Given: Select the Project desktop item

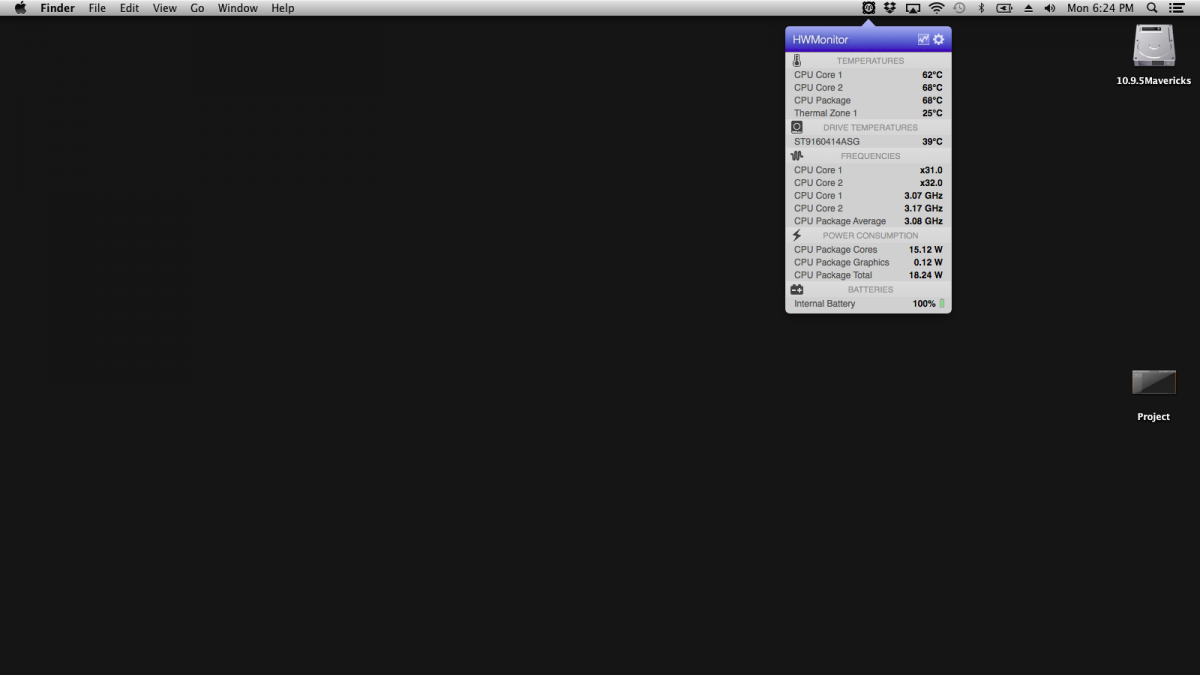Looking at the screenshot, I should point(1153,383).
